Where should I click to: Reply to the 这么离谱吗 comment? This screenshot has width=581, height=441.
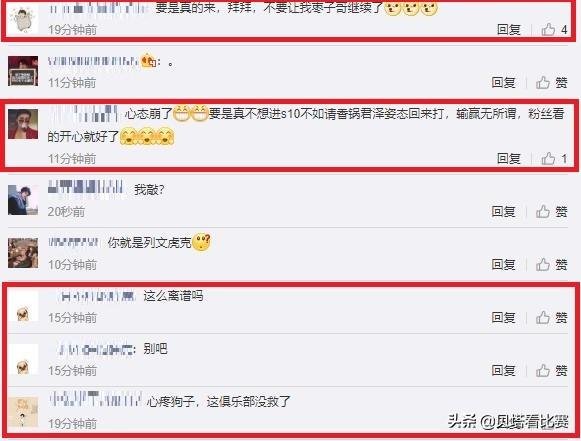click(x=503, y=317)
